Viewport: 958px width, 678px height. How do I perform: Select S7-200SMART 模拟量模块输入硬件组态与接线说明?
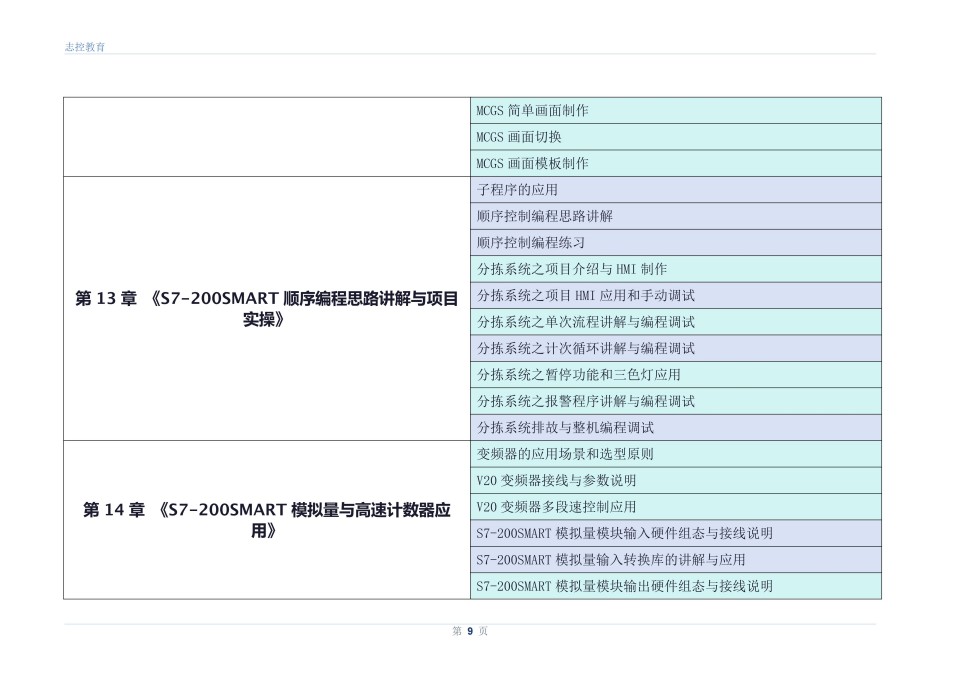coord(676,533)
